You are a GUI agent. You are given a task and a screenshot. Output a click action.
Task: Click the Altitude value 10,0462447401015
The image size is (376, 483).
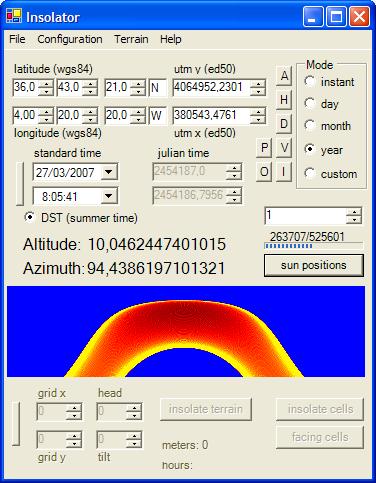(157, 244)
